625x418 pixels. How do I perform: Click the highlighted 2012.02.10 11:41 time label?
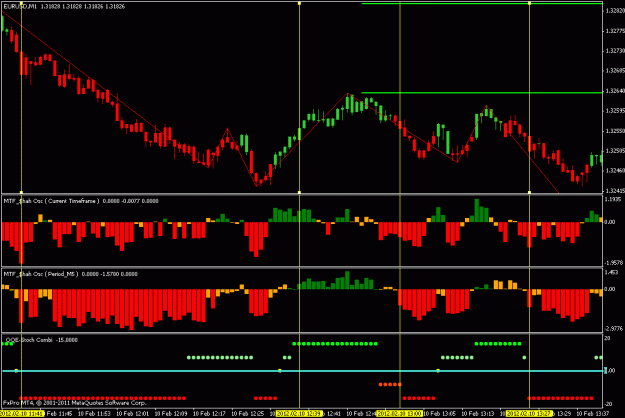[22, 414]
